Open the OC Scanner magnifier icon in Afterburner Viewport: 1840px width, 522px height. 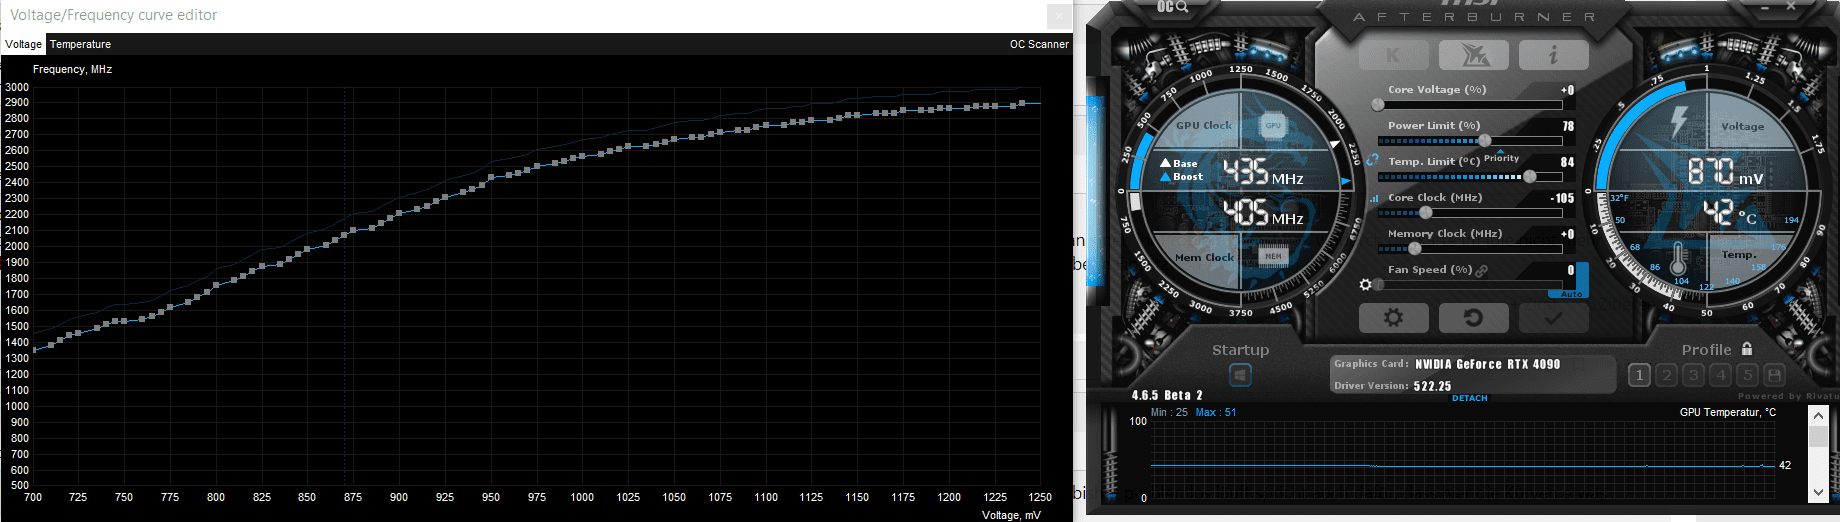click(x=1172, y=7)
